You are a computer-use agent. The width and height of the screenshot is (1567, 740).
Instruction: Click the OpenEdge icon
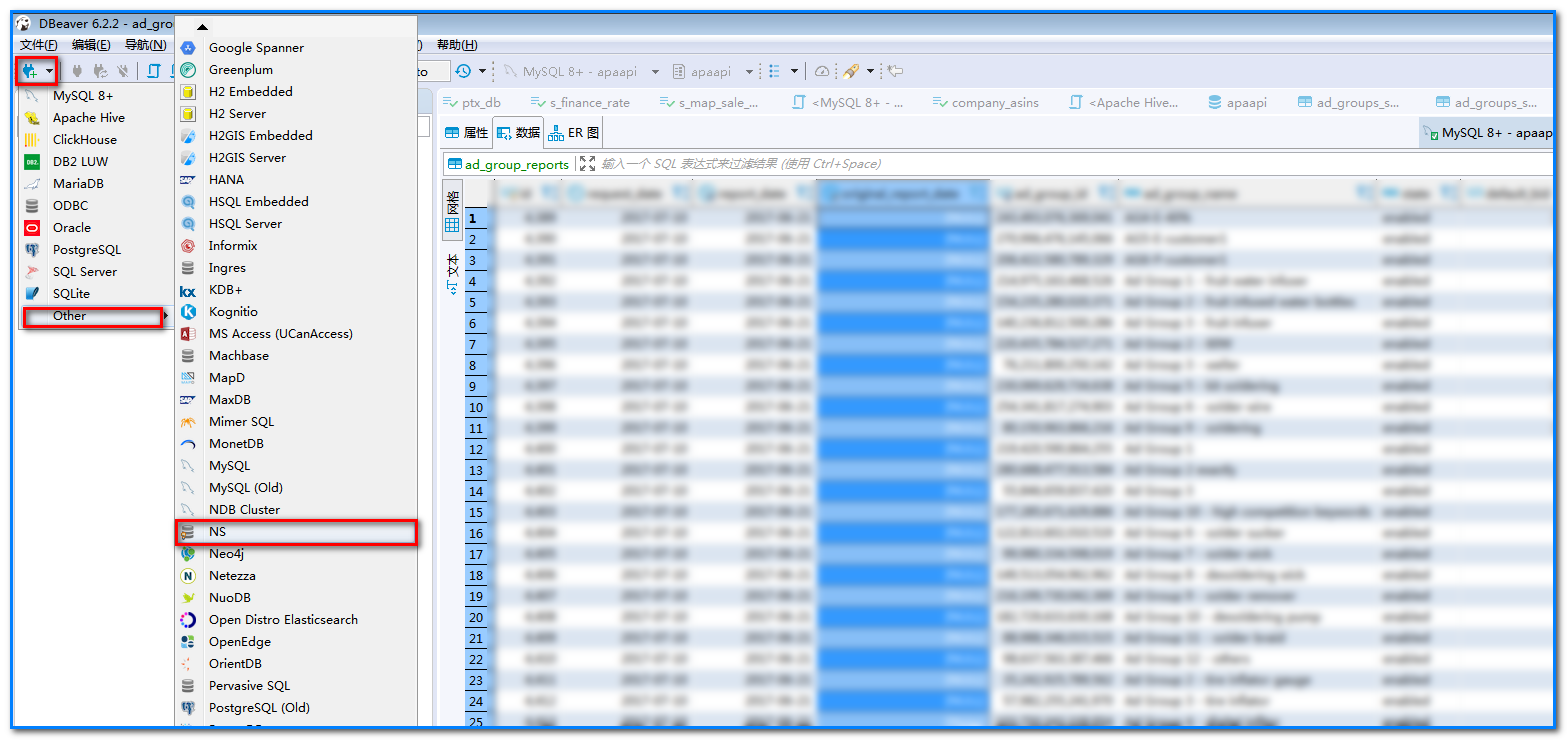[x=188, y=642]
